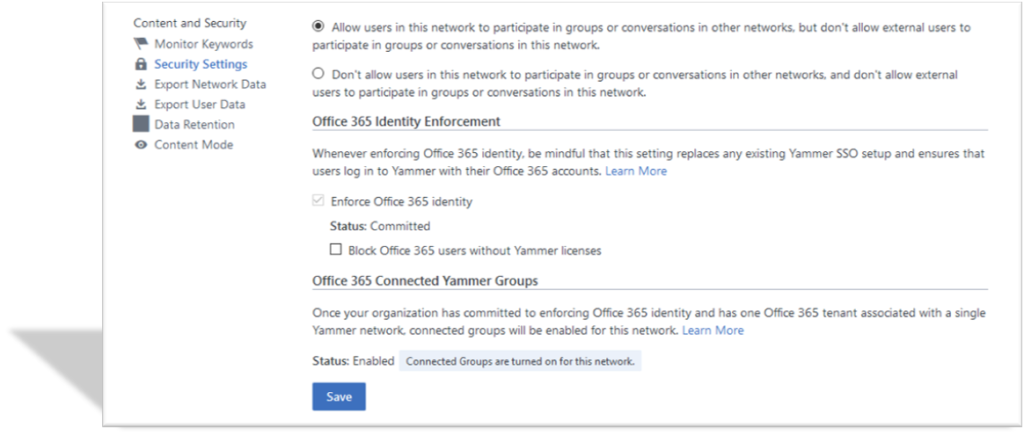Click the 'Connected Groups are turned on' status badge
The width and height of the screenshot is (1024, 436).
point(520,361)
